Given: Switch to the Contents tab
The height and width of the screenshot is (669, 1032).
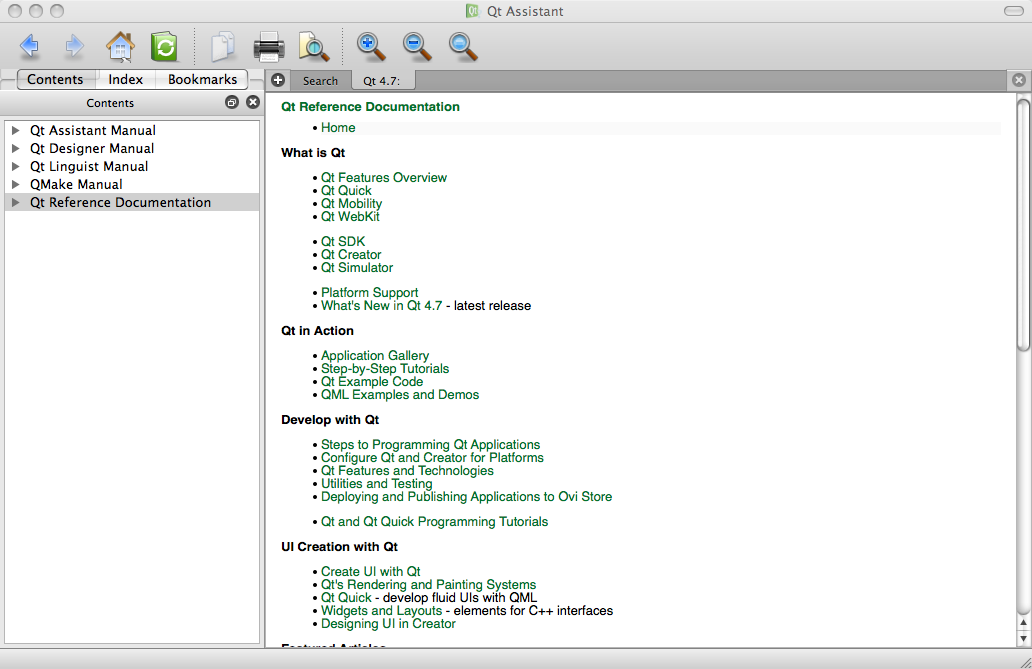Looking at the screenshot, I should tap(56, 79).
